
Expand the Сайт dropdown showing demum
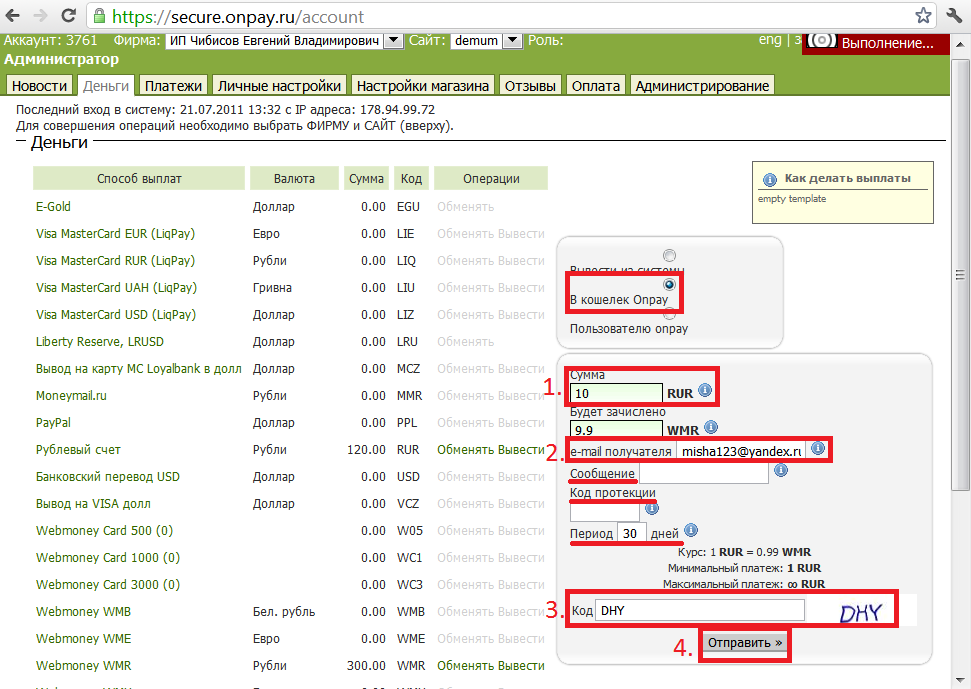(x=511, y=41)
